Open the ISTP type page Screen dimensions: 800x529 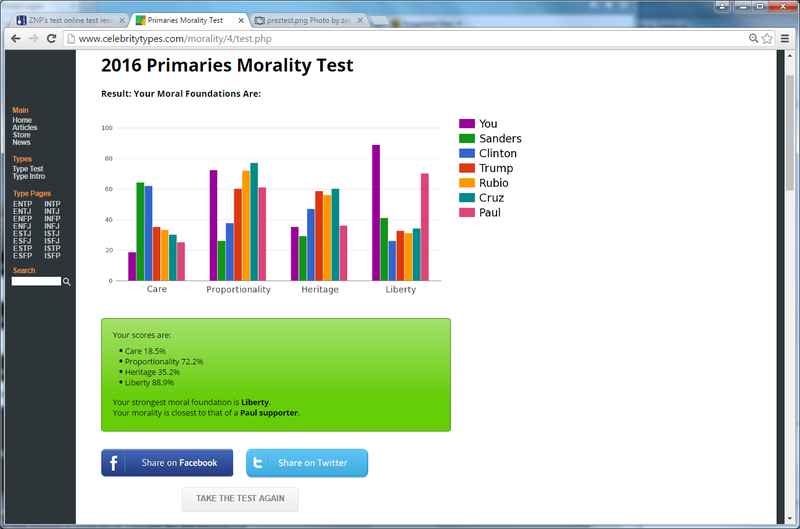coord(52,248)
